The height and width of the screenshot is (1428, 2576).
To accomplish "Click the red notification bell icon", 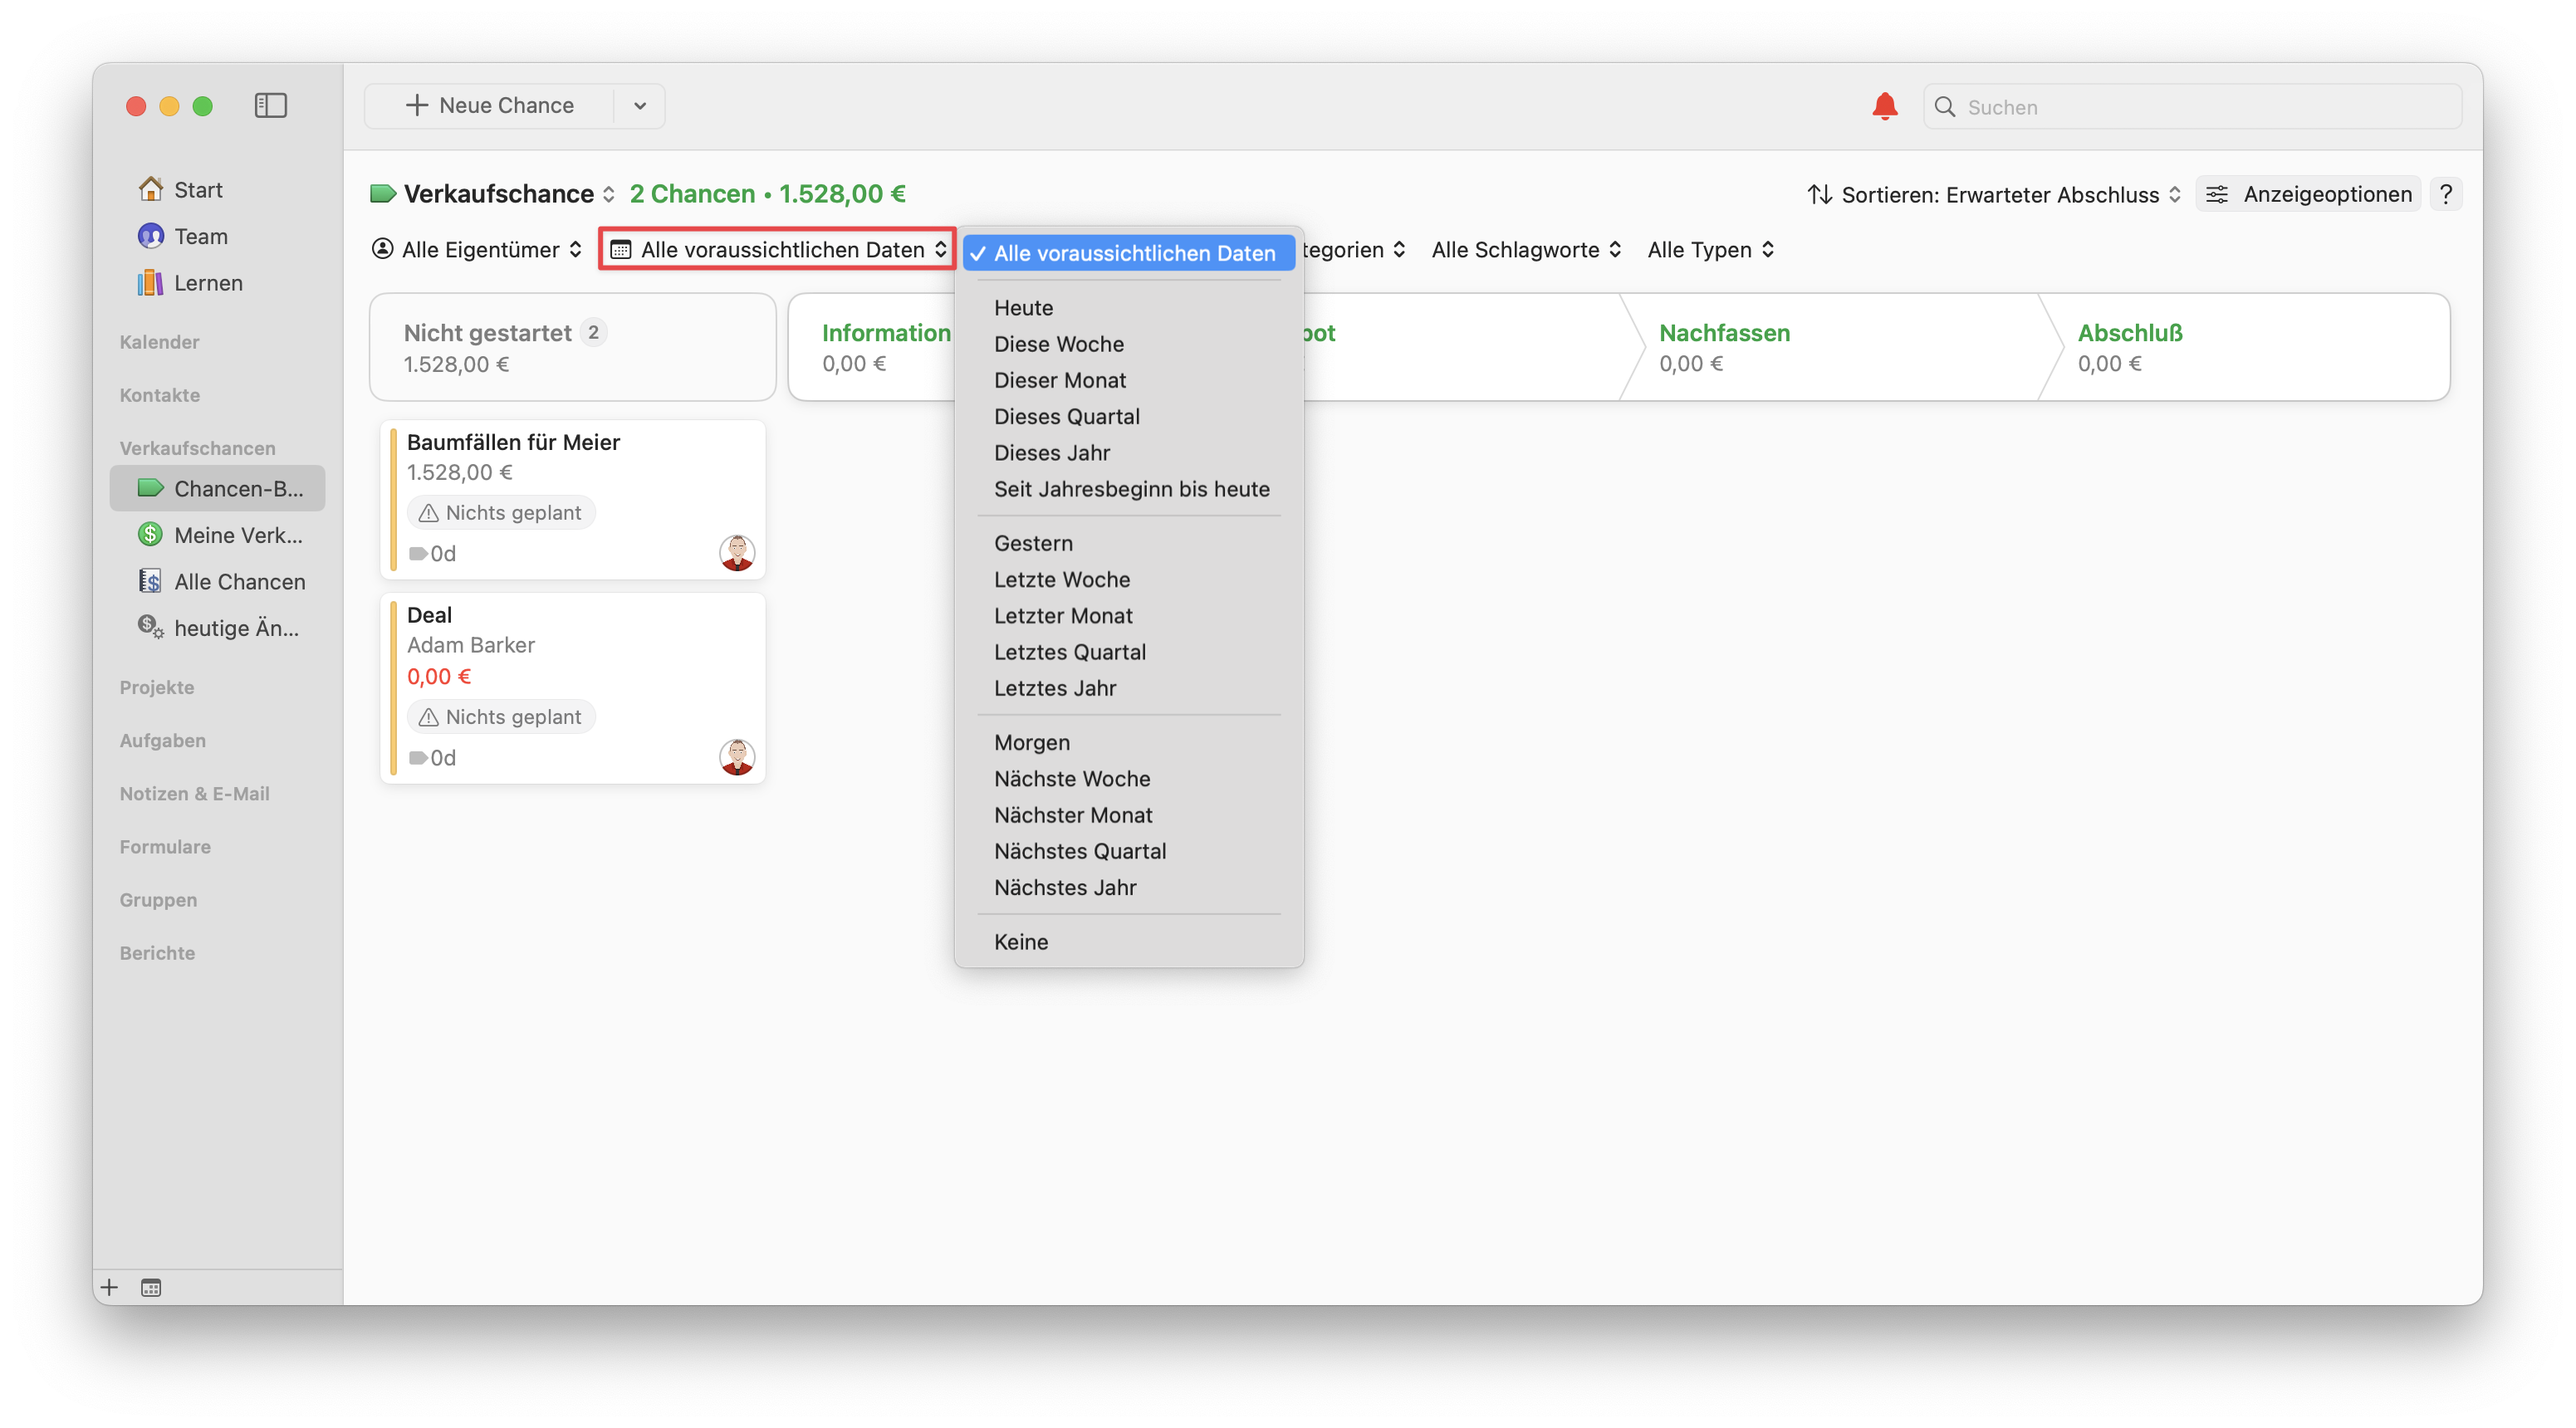I will click(x=1884, y=106).
